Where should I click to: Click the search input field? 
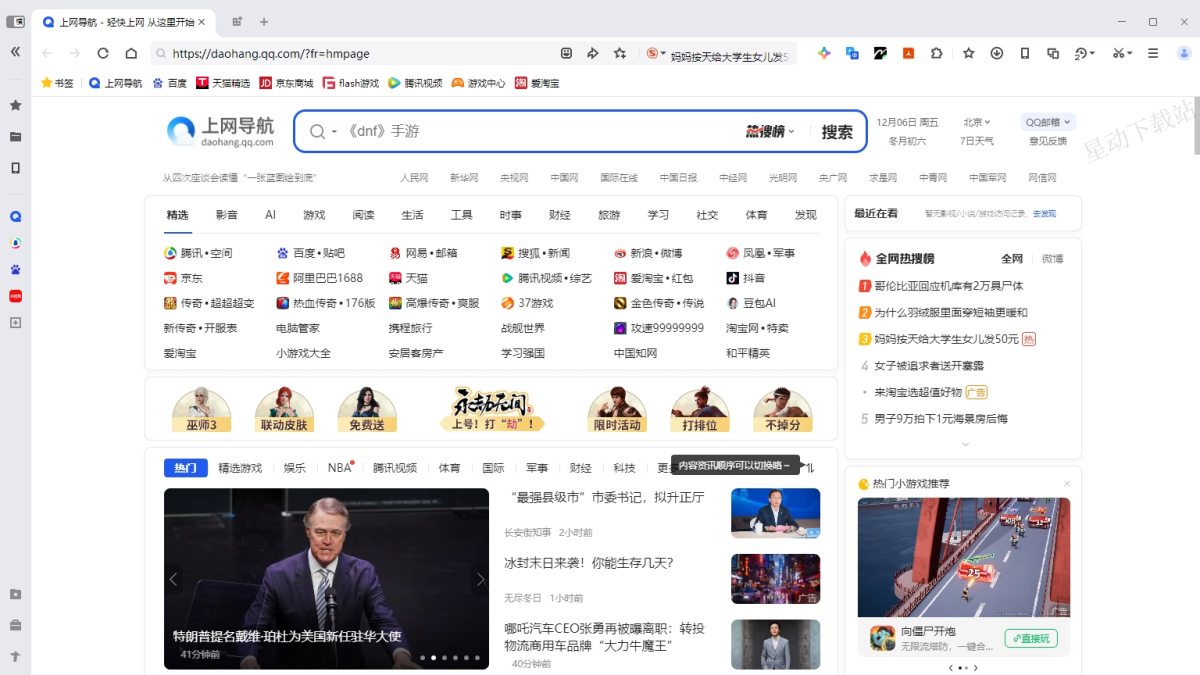pyautogui.click(x=540, y=132)
